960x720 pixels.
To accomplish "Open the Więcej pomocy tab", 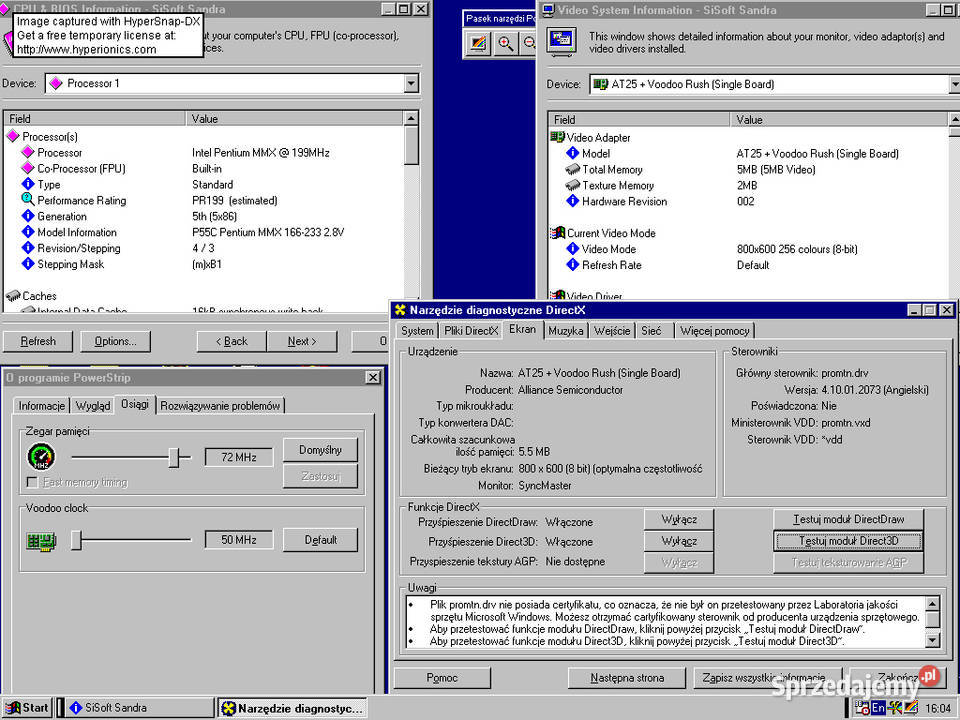I will (x=714, y=331).
